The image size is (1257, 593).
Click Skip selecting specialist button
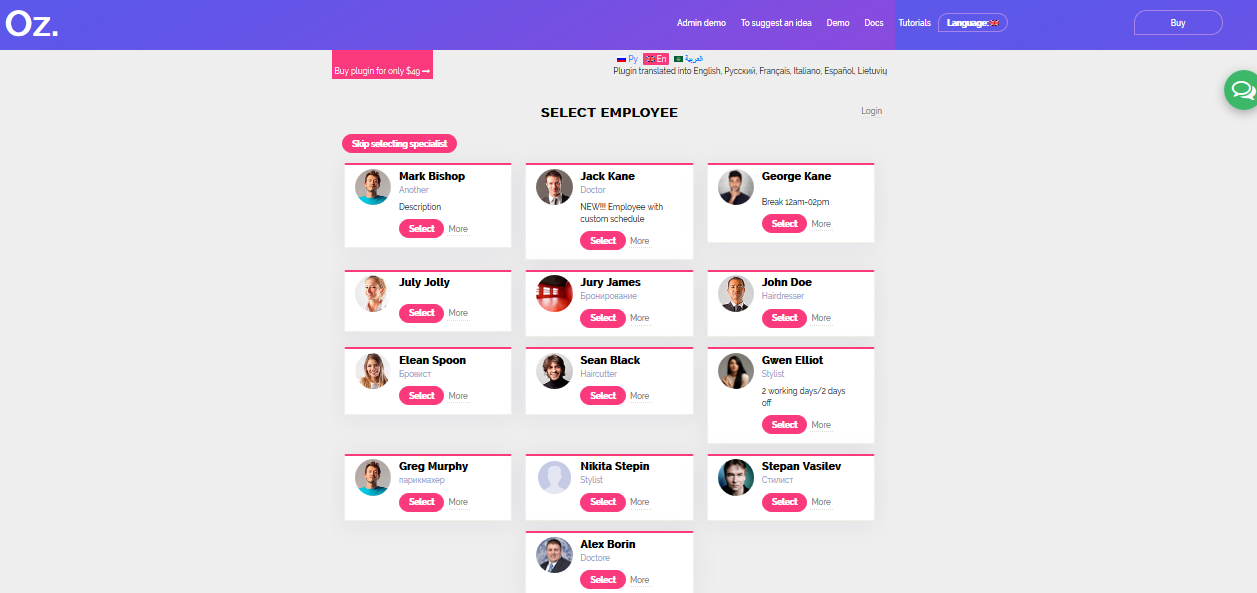pyautogui.click(x=399, y=144)
